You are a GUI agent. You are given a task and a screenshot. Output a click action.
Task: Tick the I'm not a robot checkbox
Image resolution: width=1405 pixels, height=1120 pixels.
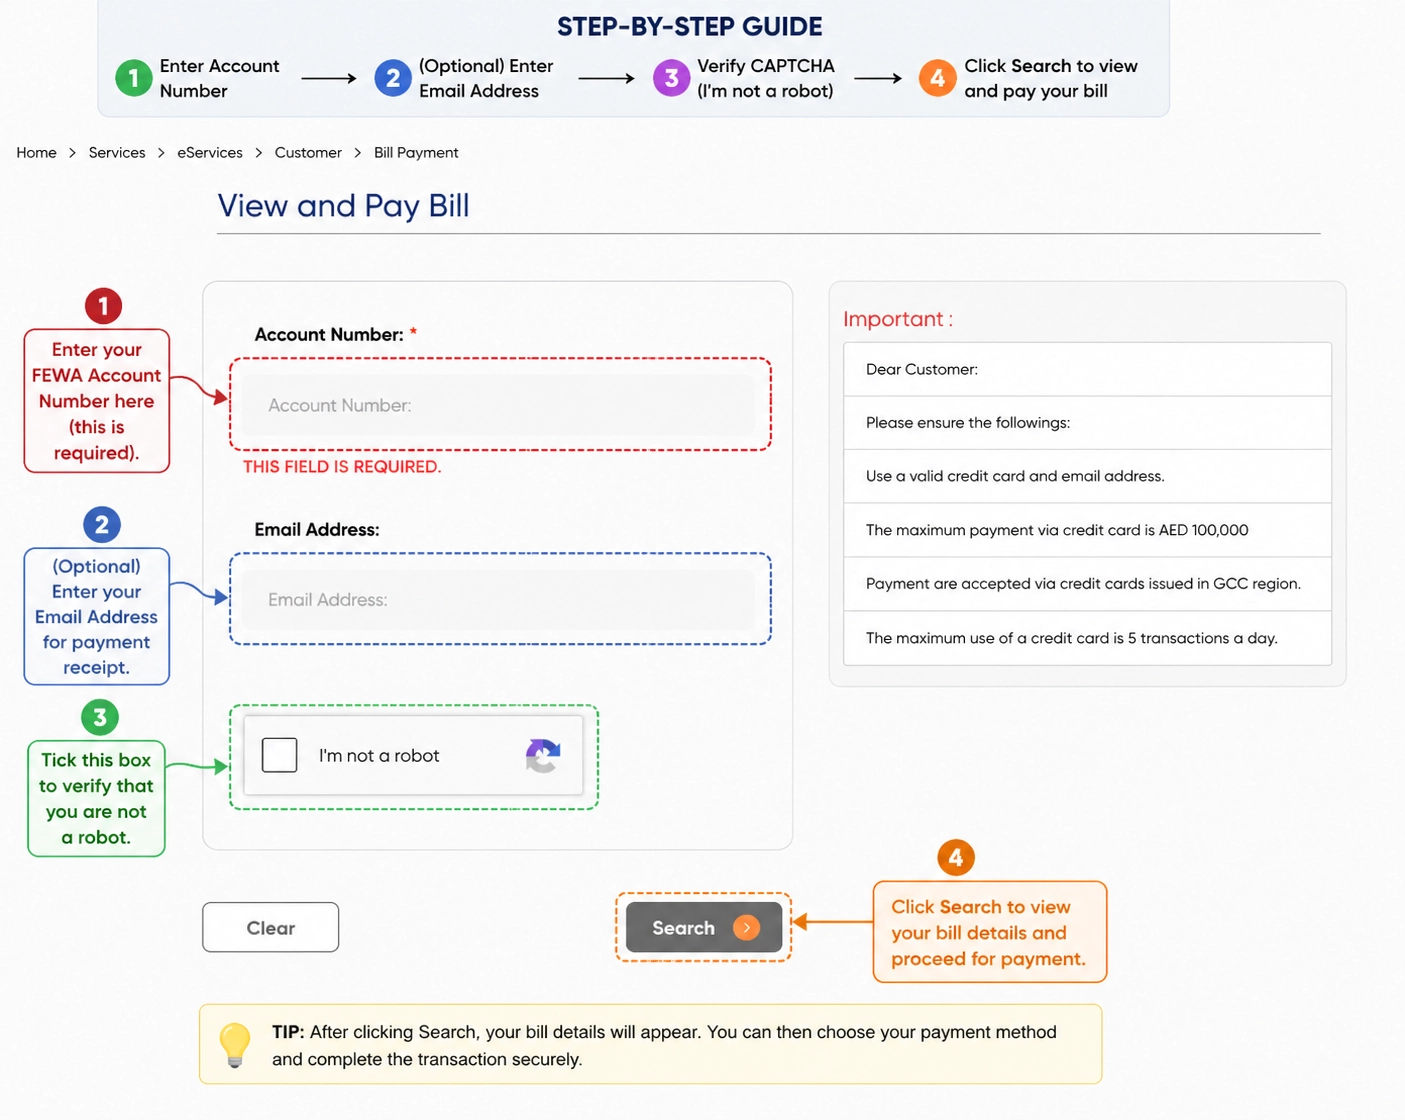tap(279, 755)
